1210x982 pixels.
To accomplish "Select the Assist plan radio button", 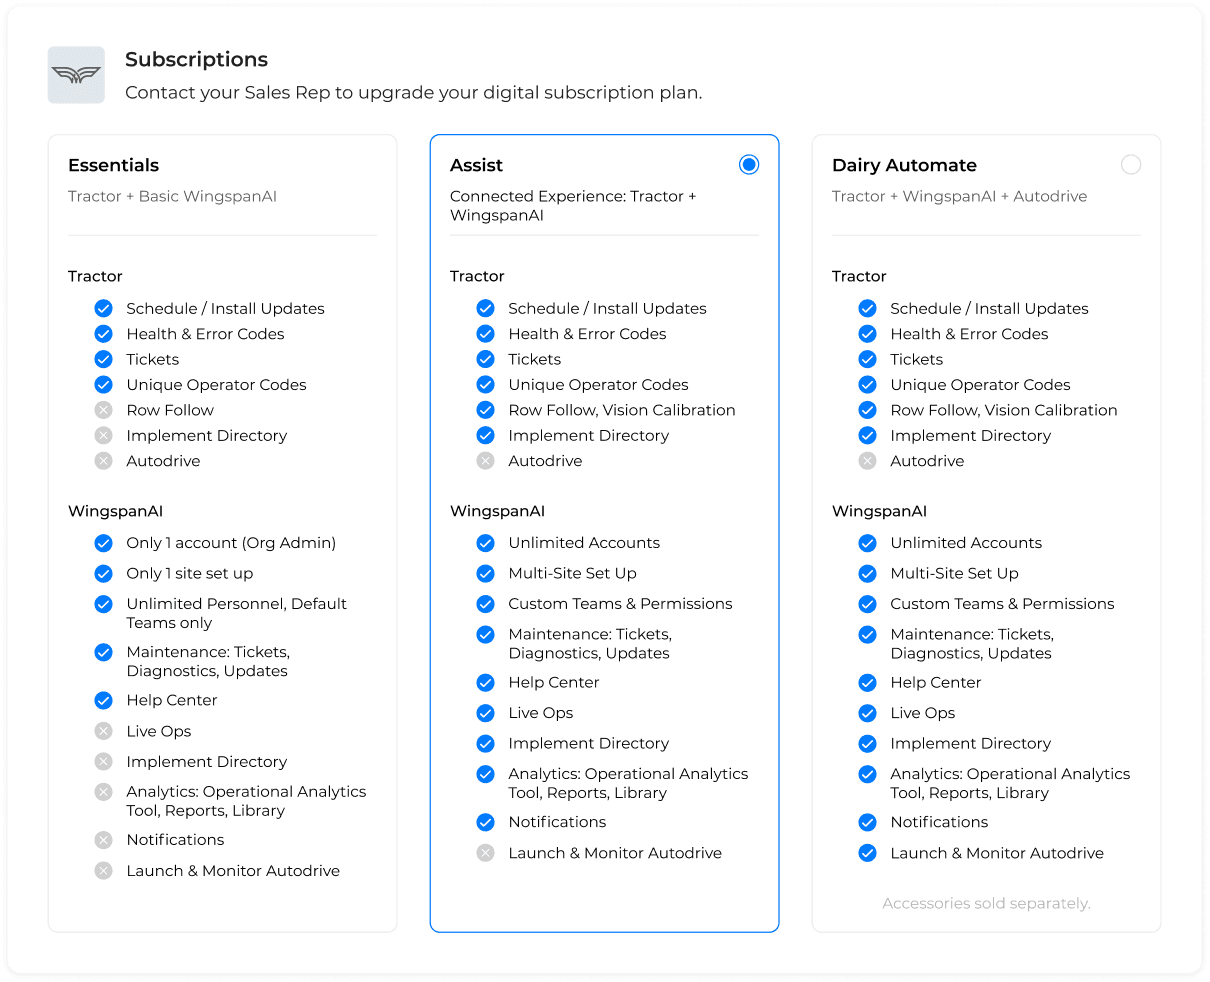I will (749, 165).
